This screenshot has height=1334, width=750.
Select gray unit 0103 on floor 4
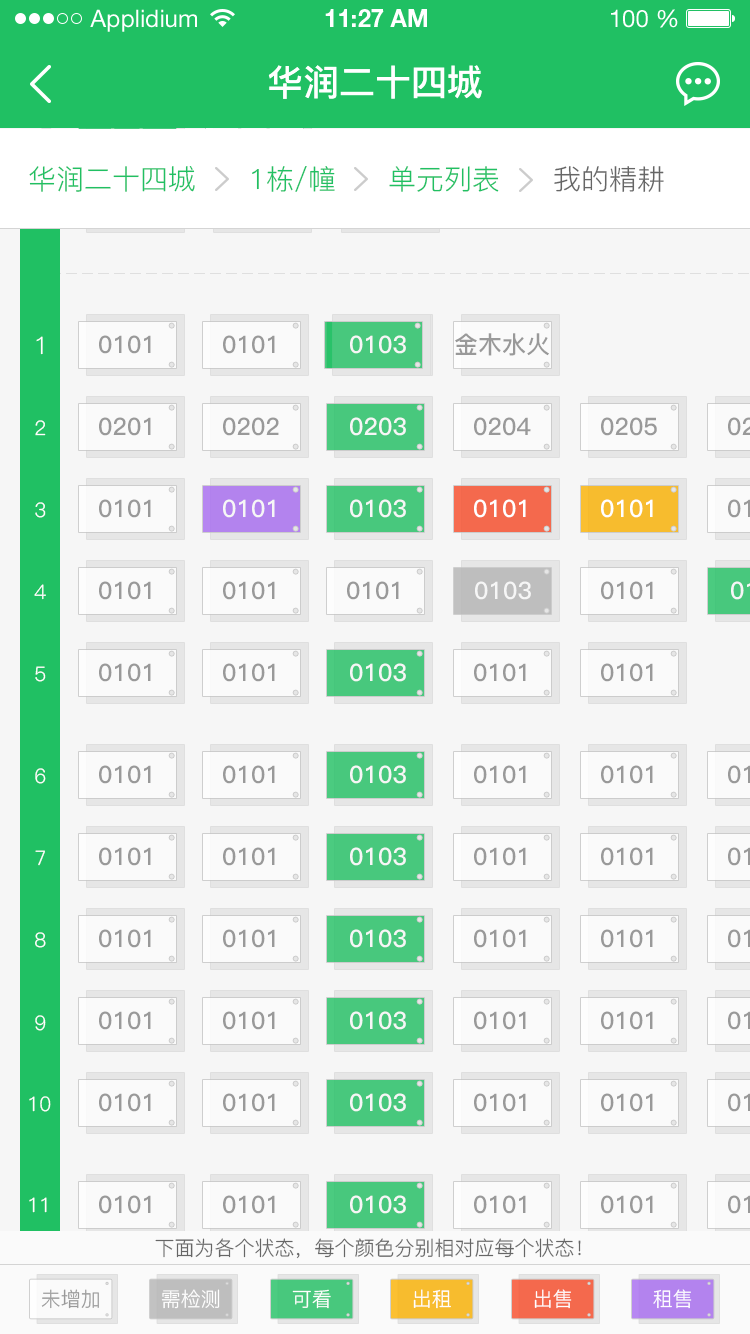(502, 591)
